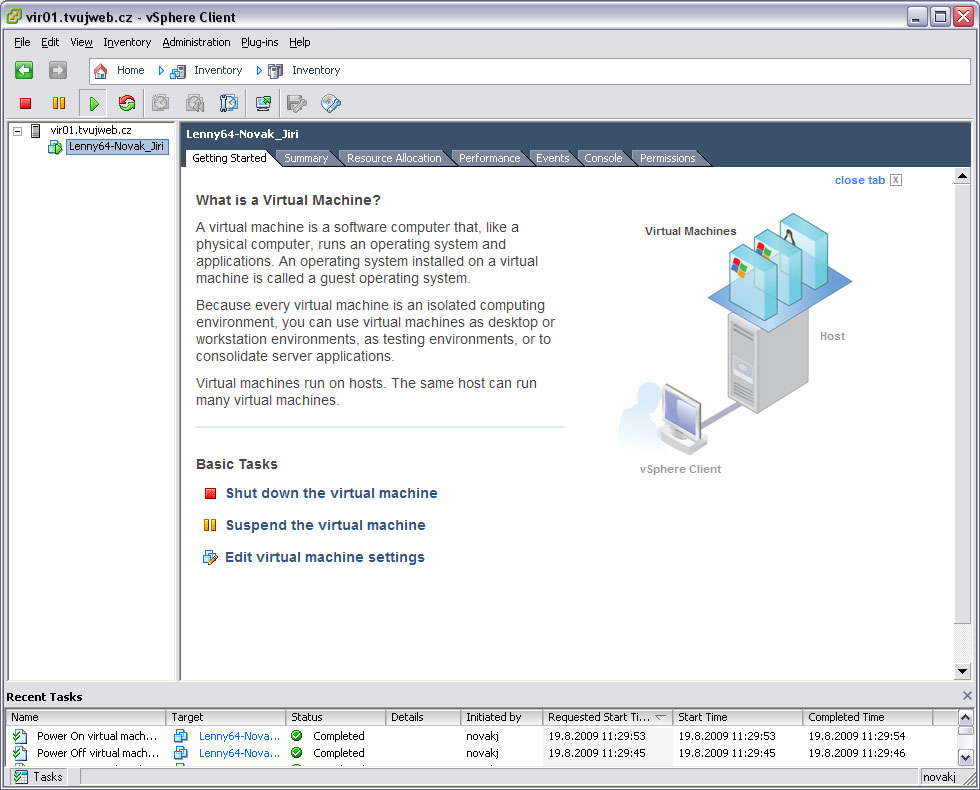Click the green Power On toolbar icon
The height and width of the screenshot is (790, 980).
pyautogui.click(x=93, y=103)
